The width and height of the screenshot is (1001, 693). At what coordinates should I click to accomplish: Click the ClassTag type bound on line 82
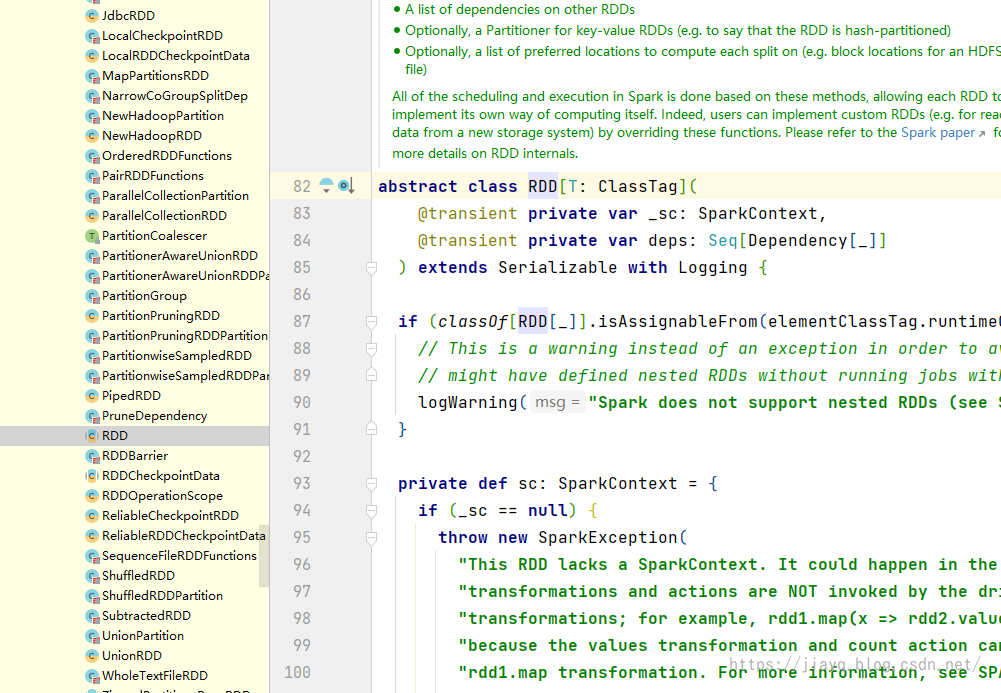click(x=638, y=186)
